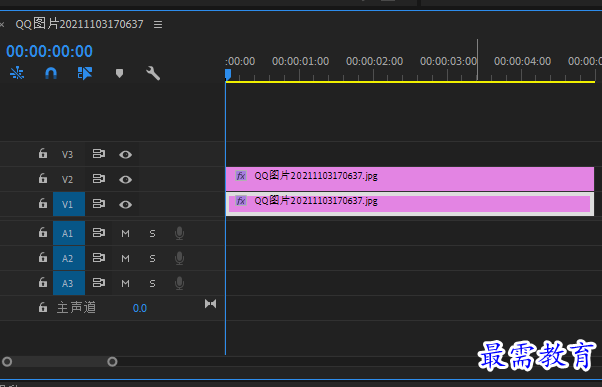Solo track A1

152,233
